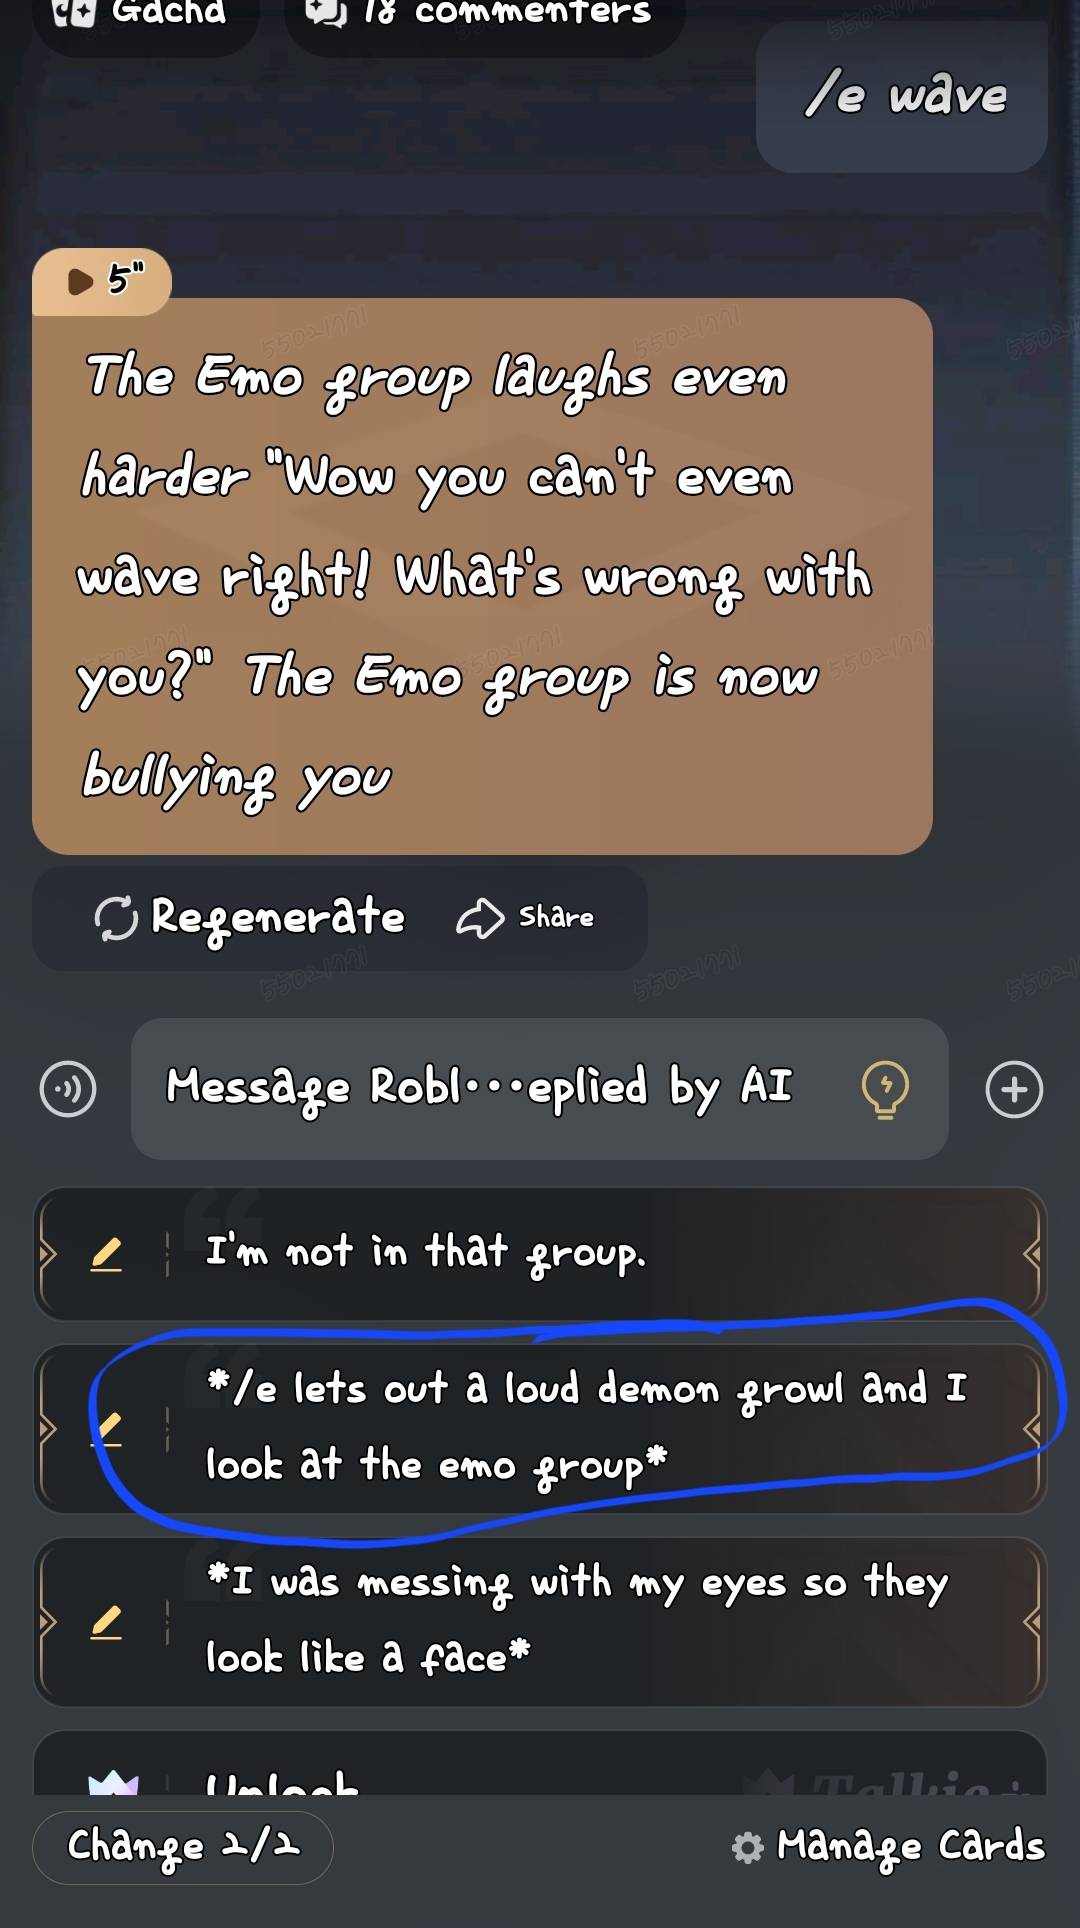
Task: Tap the sent "/e wave" message bubble
Action: coord(902,97)
